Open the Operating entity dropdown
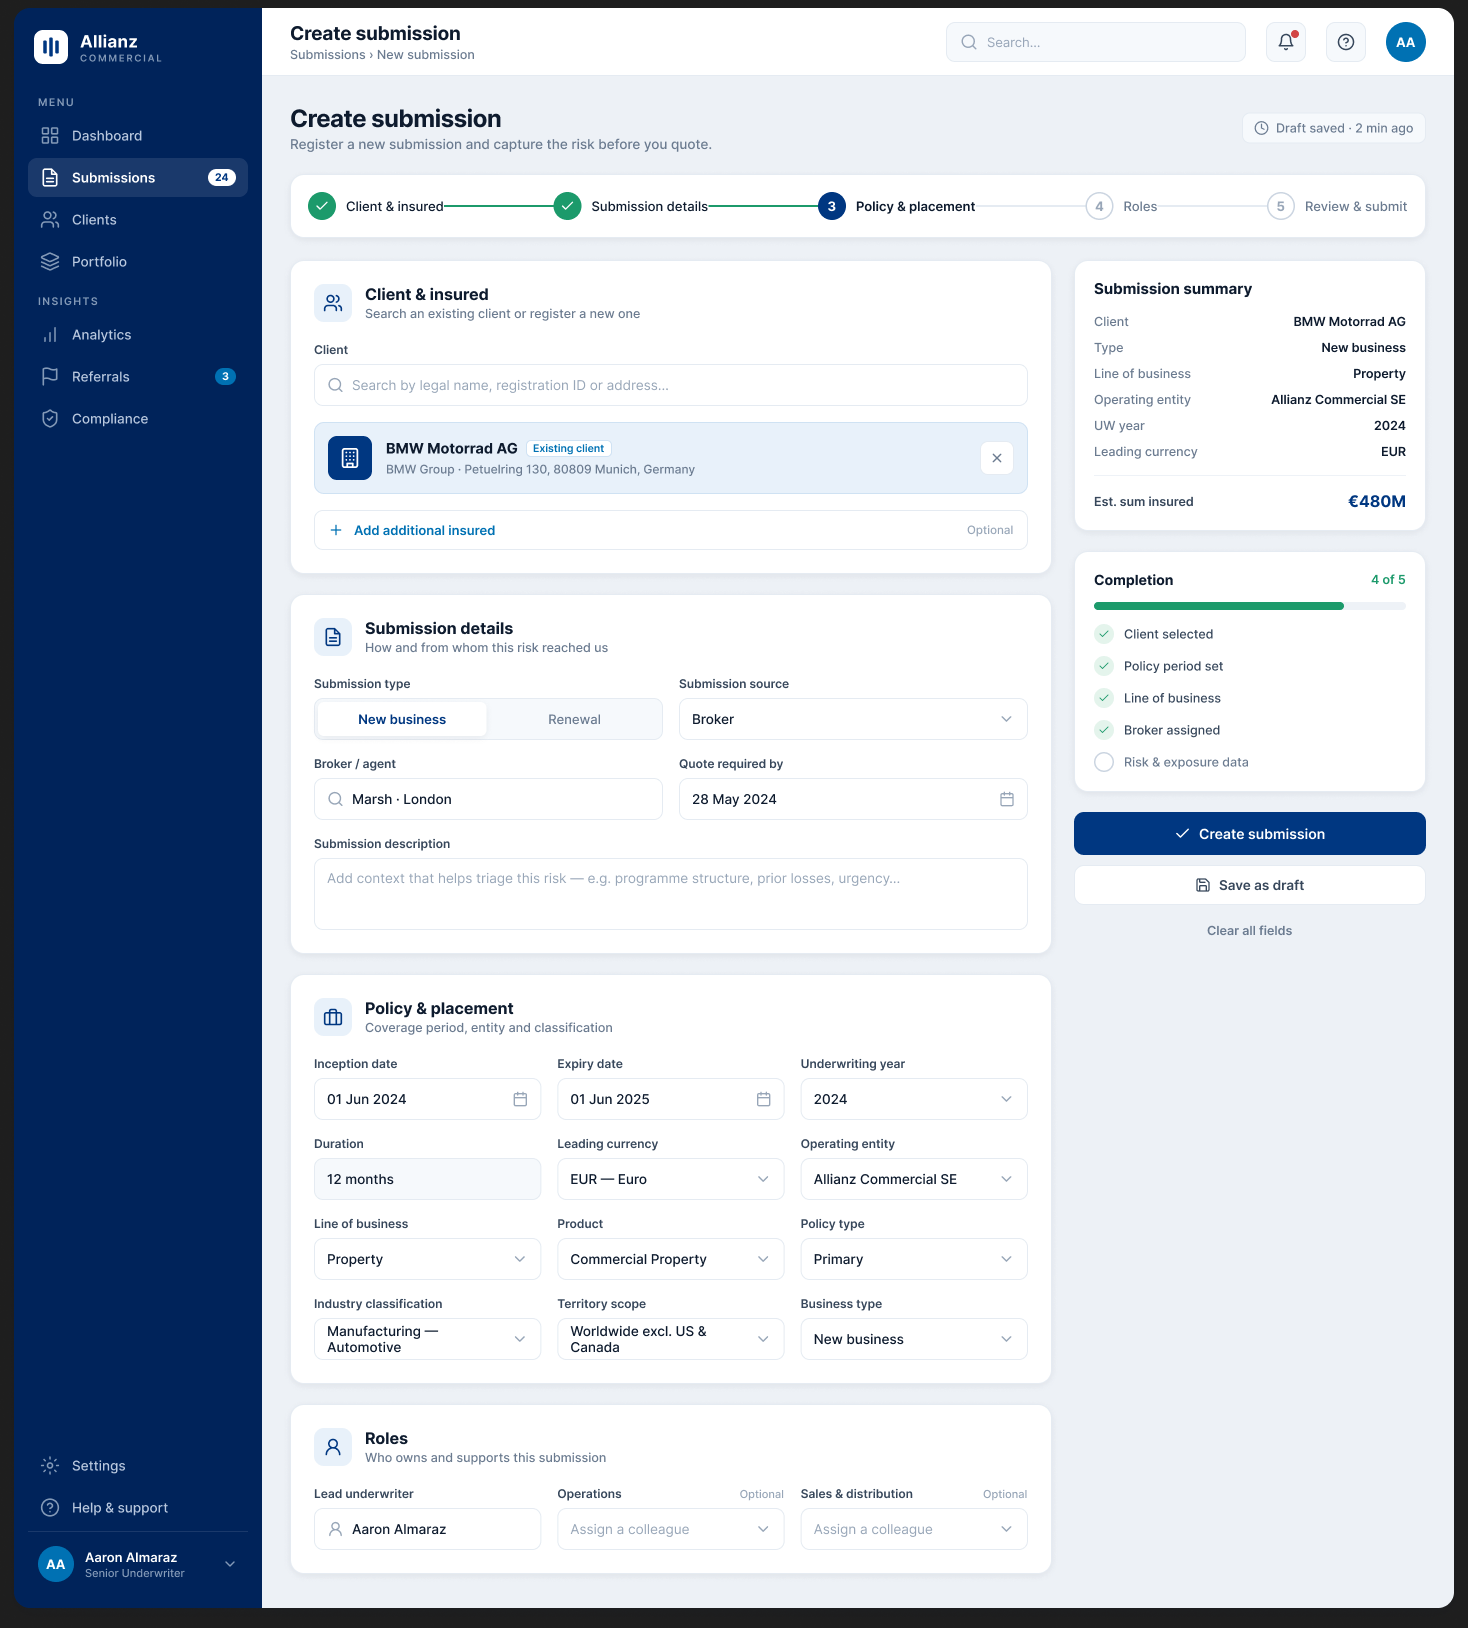 coord(914,1179)
